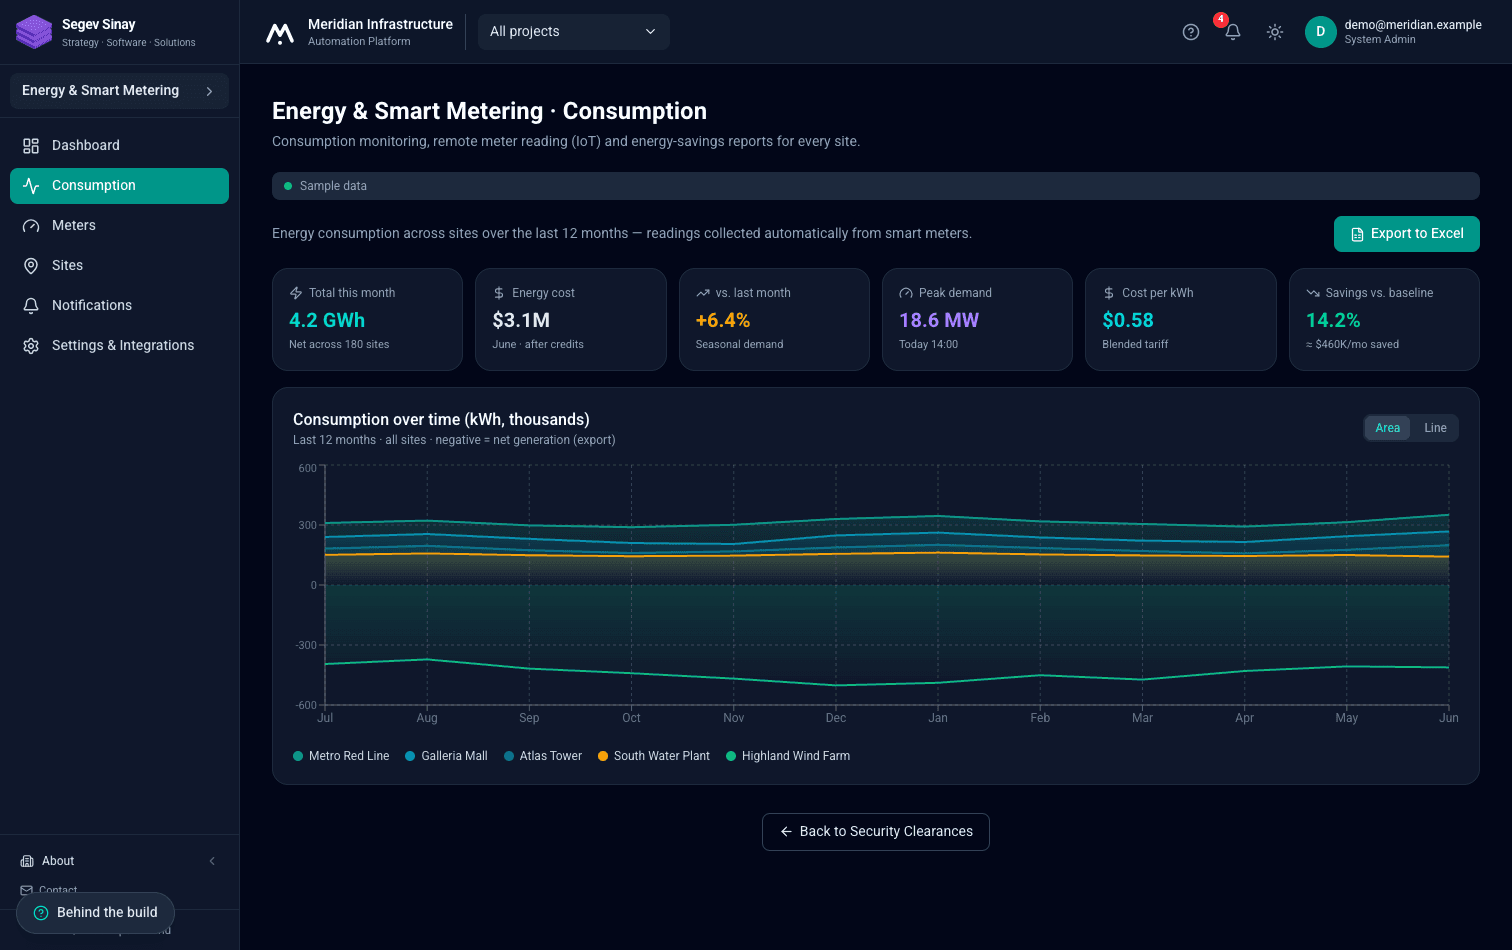Click the South Water Plant orange legend dot
Image resolution: width=1512 pixels, height=950 pixels.
pos(603,756)
